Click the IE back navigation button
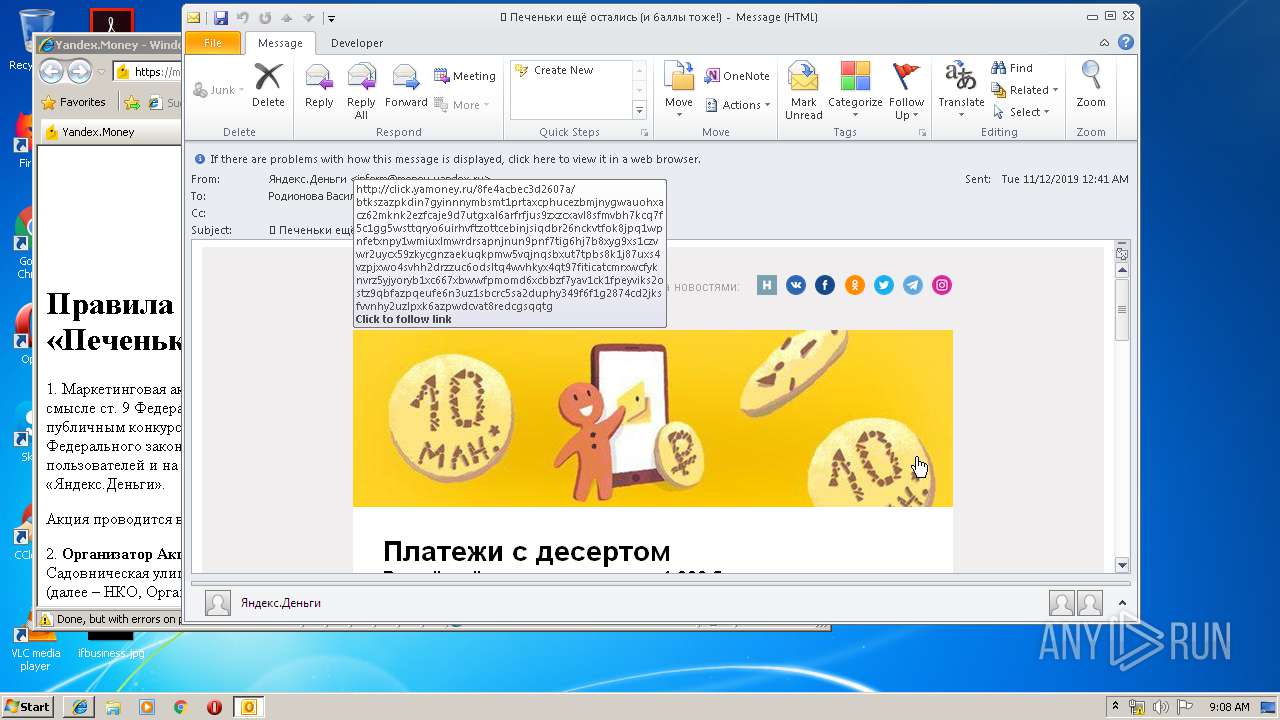Image resolution: width=1280 pixels, height=720 pixels. tap(52, 72)
